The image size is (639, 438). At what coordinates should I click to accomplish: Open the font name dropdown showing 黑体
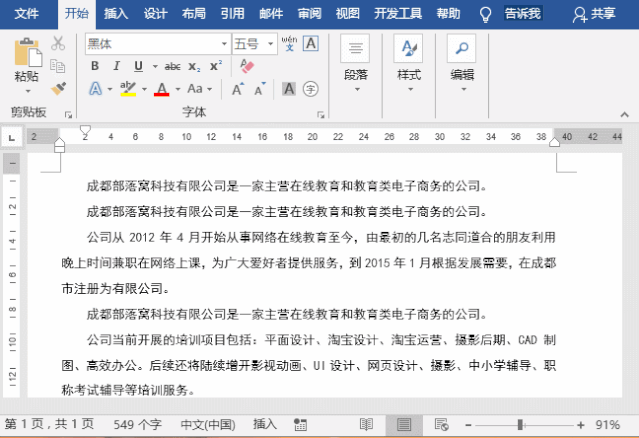coord(222,44)
